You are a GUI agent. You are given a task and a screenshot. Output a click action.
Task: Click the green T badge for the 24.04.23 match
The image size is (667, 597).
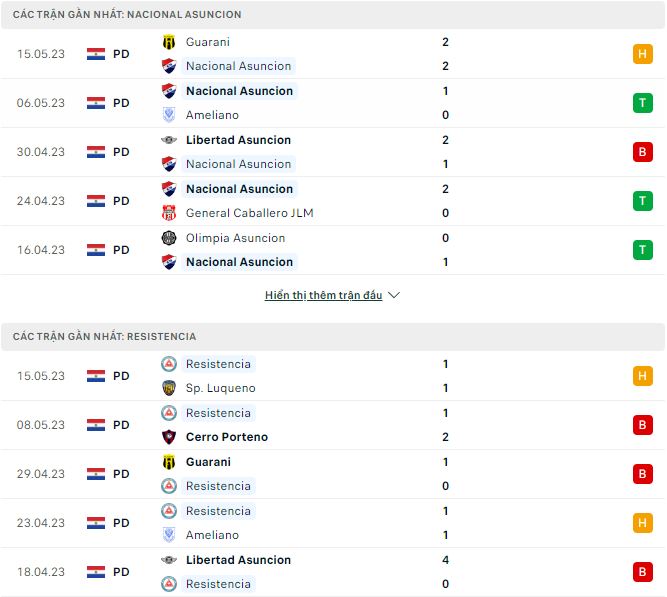click(642, 201)
